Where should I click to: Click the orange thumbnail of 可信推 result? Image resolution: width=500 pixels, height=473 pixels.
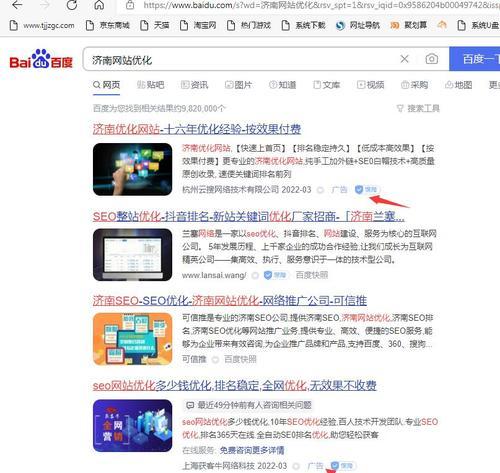(x=133, y=339)
